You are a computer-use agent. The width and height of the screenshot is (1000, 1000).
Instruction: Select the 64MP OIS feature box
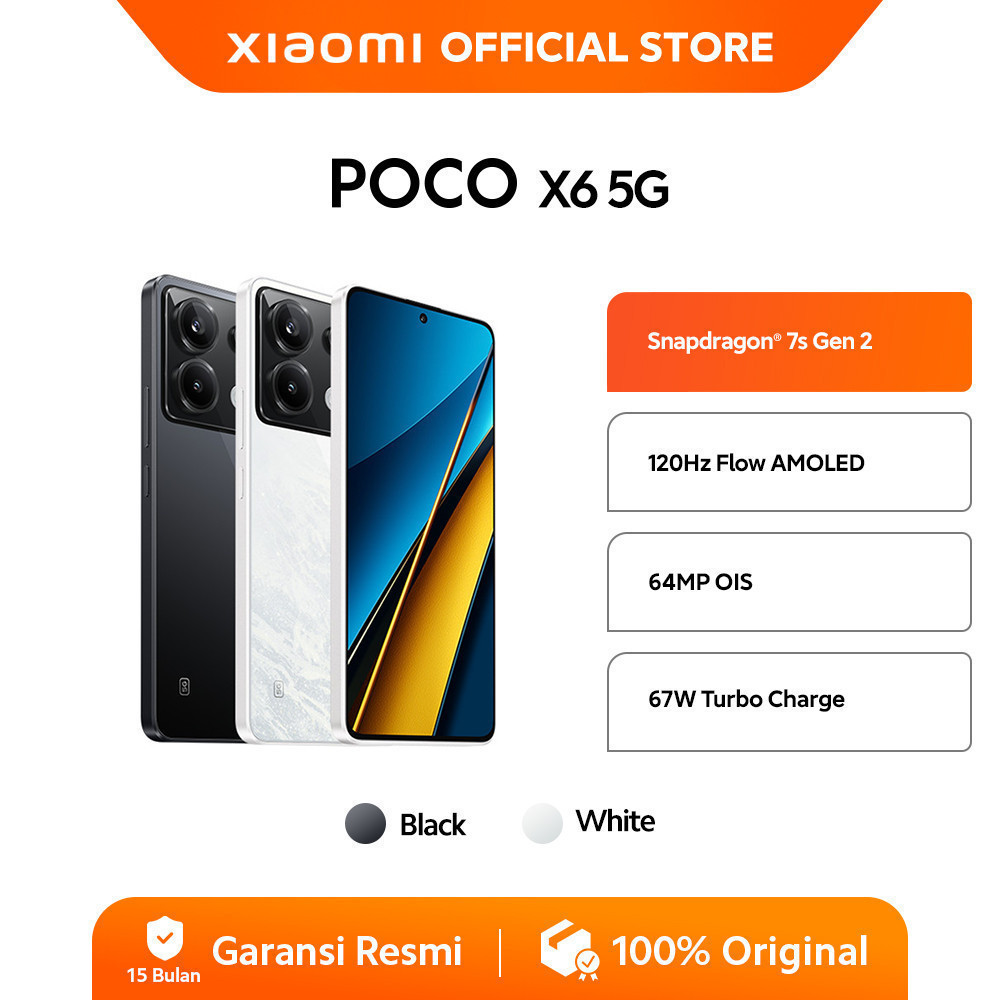click(x=789, y=582)
